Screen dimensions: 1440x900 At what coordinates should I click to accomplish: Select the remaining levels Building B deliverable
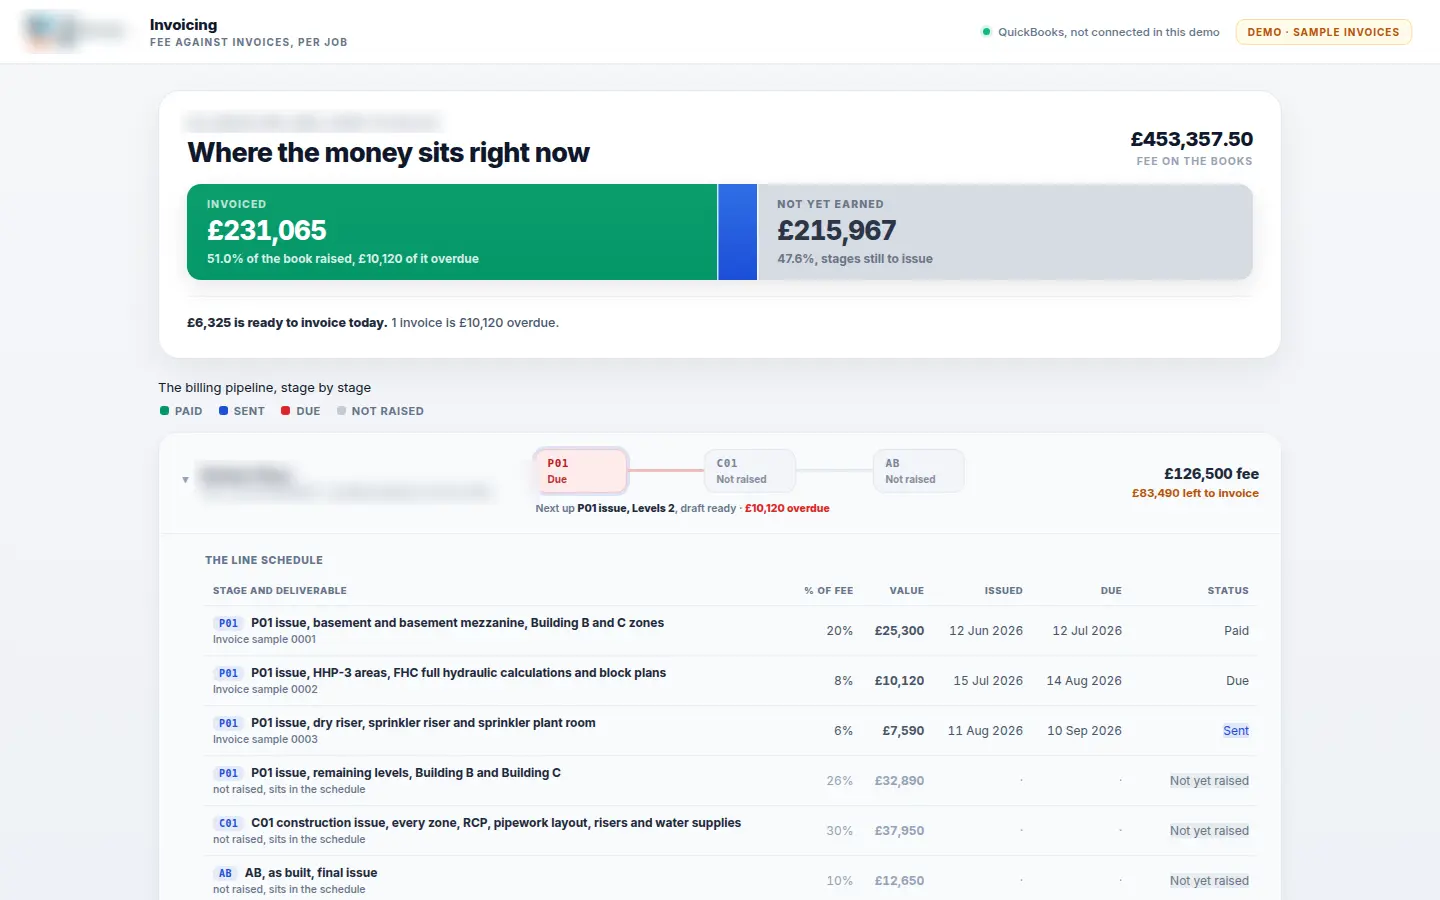[x=406, y=773]
